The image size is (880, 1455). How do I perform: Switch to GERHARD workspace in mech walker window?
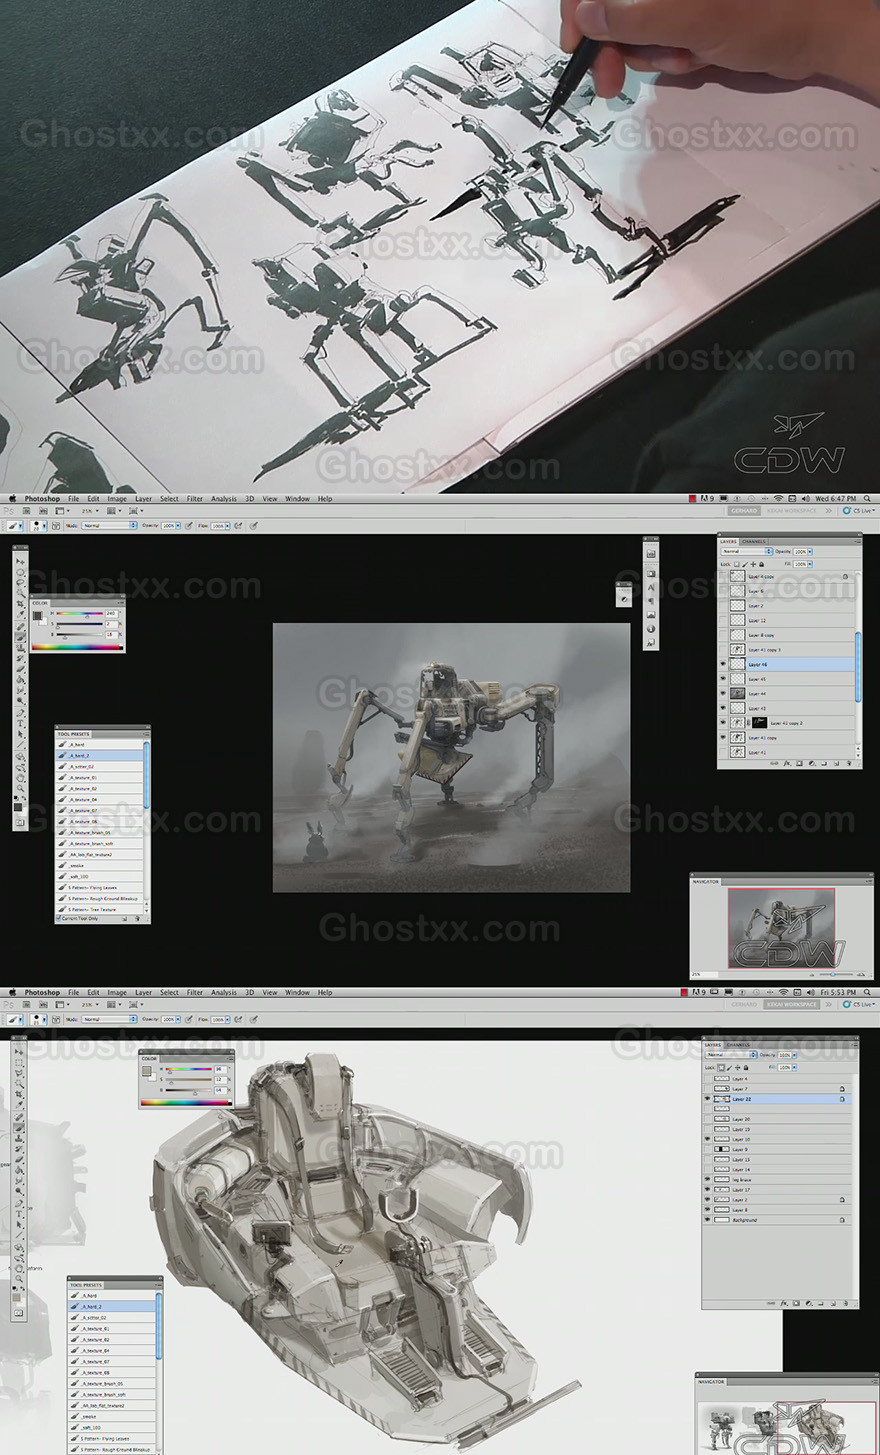pyautogui.click(x=744, y=510)
